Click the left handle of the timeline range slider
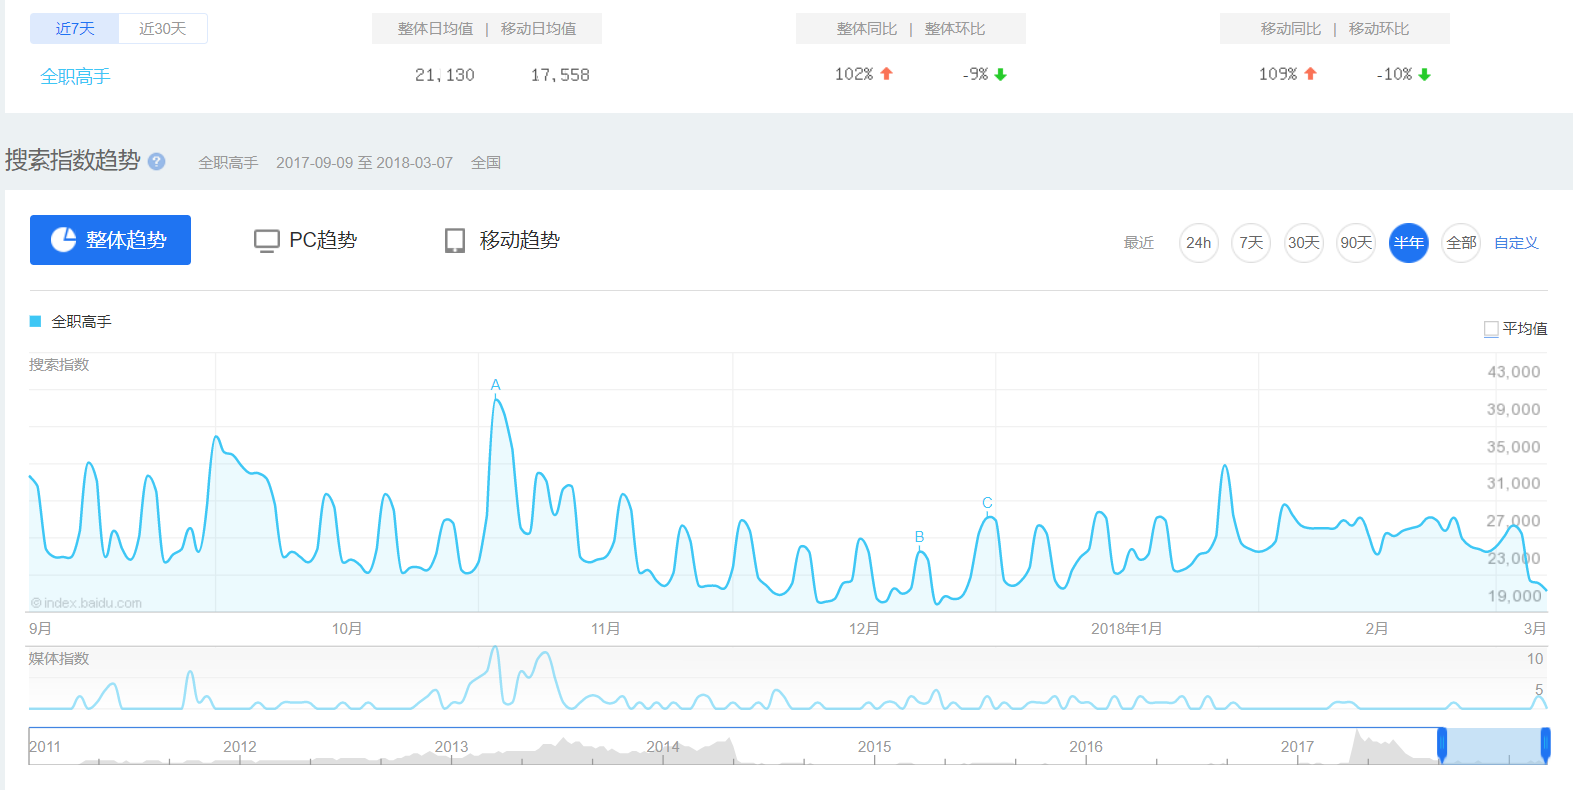1573x790 pixels. 1442,745
